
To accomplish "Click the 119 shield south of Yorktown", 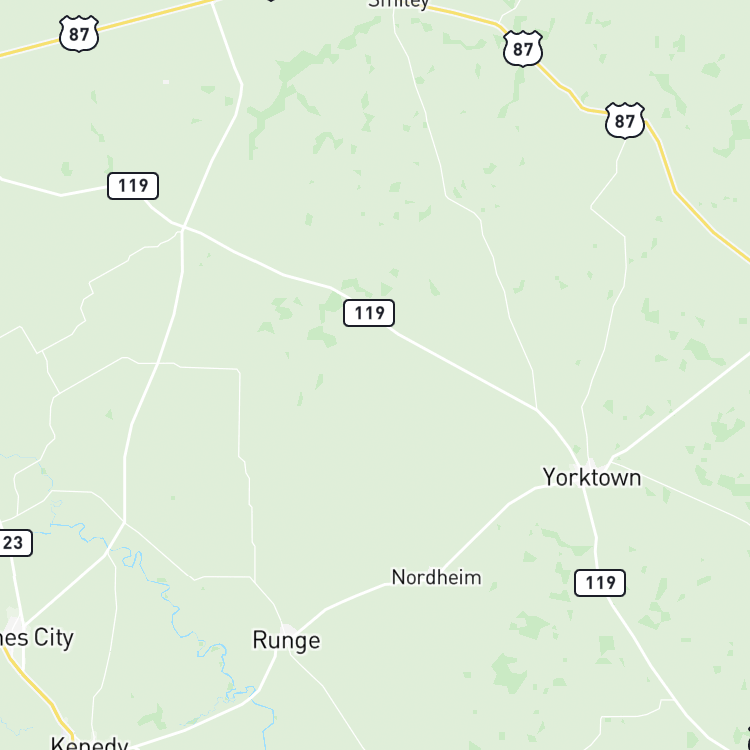I will click(x=600, y=583).
